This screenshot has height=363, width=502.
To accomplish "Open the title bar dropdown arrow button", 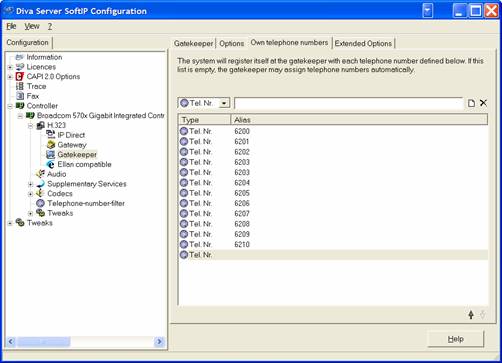I will click(x=427, y=11).
